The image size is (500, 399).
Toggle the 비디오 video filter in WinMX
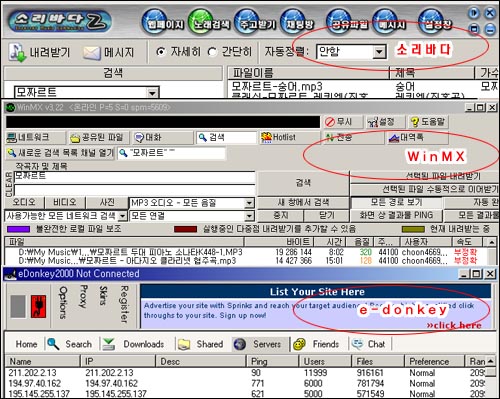pyautogui.click(x=65, y=202)
